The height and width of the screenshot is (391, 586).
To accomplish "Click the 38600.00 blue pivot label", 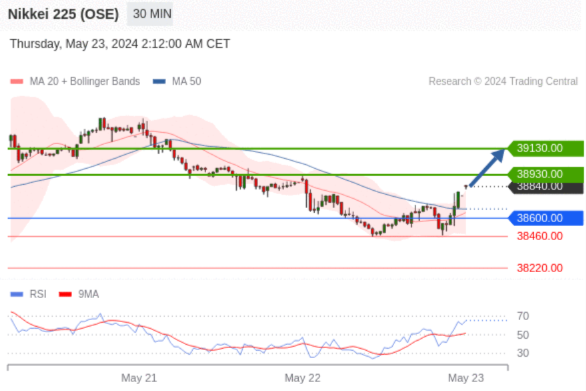I will coord(546,218).
